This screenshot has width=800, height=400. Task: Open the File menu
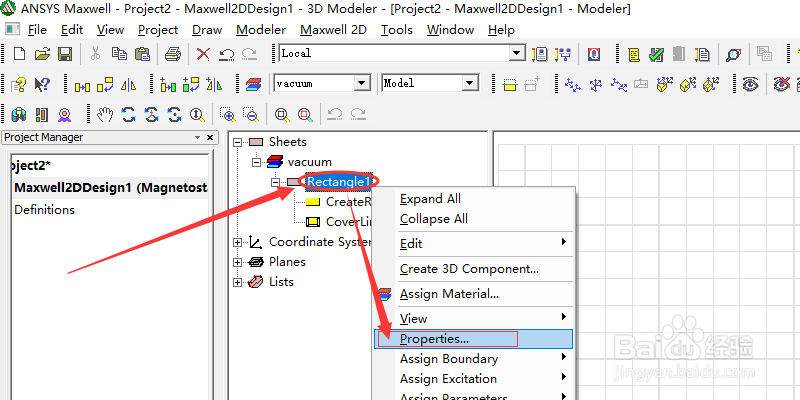coord(37,30)
